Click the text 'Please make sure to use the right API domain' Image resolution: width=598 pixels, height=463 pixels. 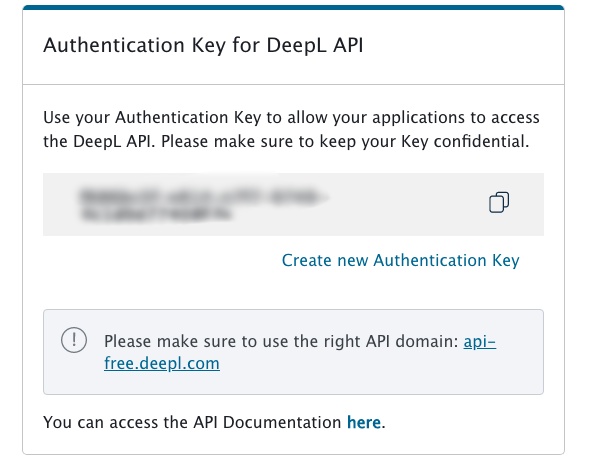(x=281, y=341)
